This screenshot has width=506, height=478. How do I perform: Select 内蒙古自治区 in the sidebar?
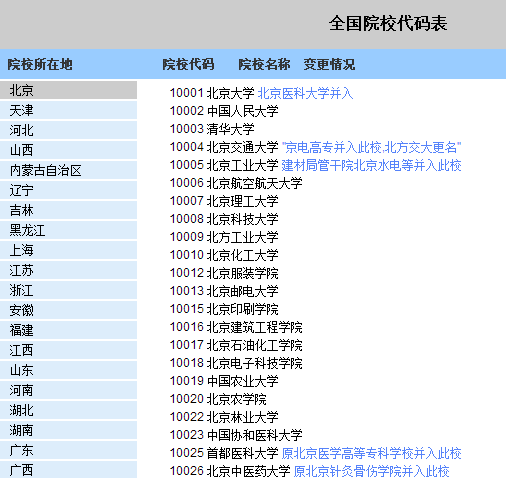tap(68, 170)
